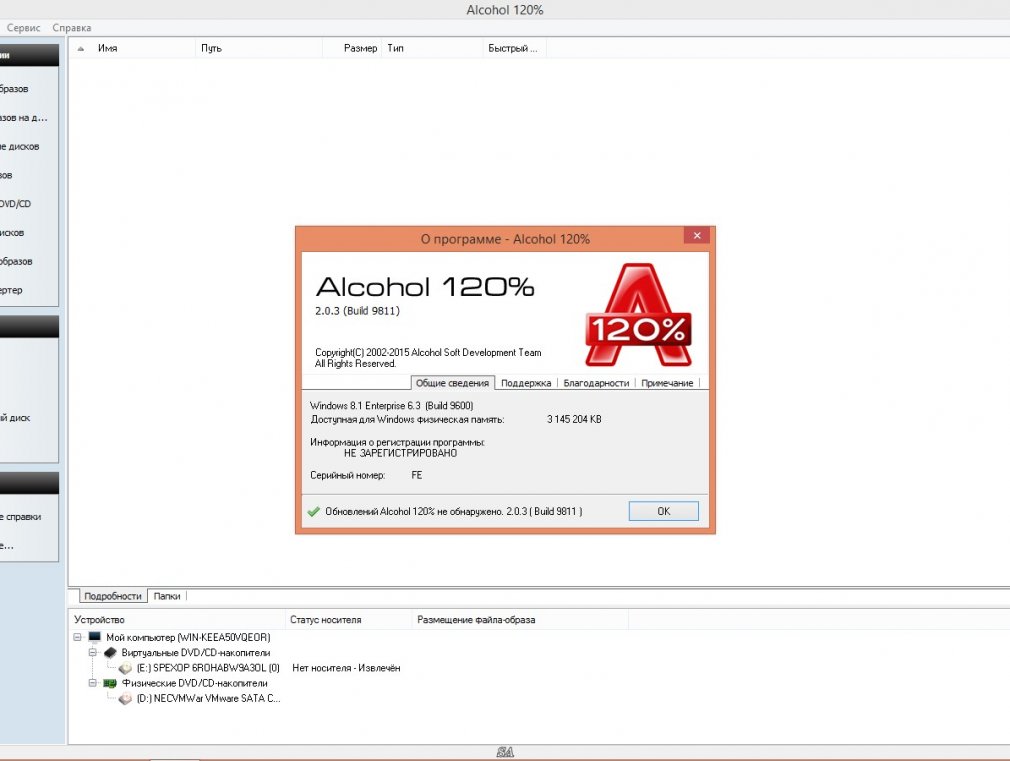Click the 'Тип' column header
Image resolution: width=1010 pixels, height=761 pixels.
click(432, 48)
